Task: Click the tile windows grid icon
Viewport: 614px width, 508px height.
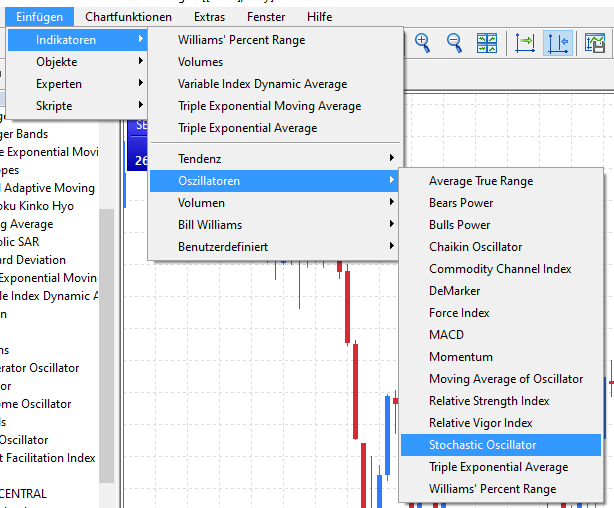Action: pos(487,43)
